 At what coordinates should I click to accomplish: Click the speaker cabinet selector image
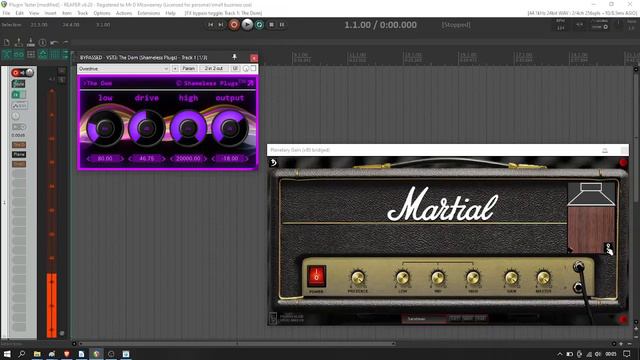point(591,218)
